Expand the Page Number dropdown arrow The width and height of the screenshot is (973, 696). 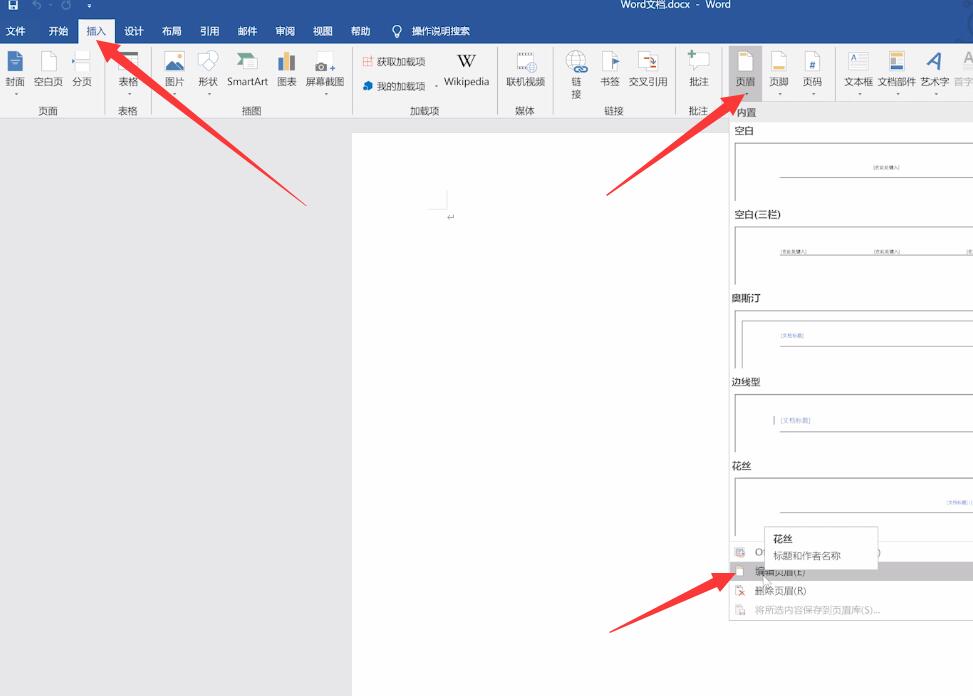click(814, 94)
